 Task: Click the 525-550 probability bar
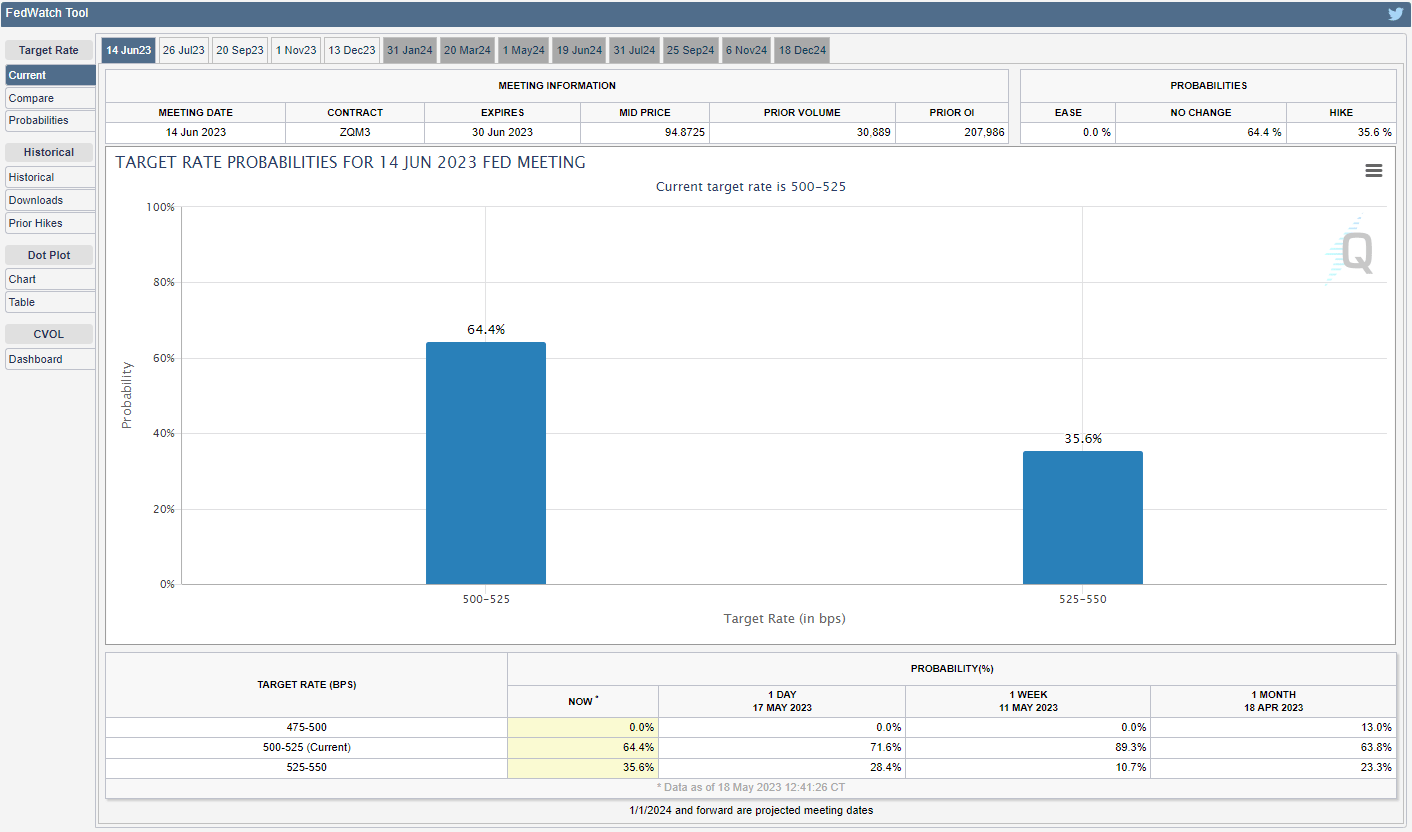coord(1082,517)
